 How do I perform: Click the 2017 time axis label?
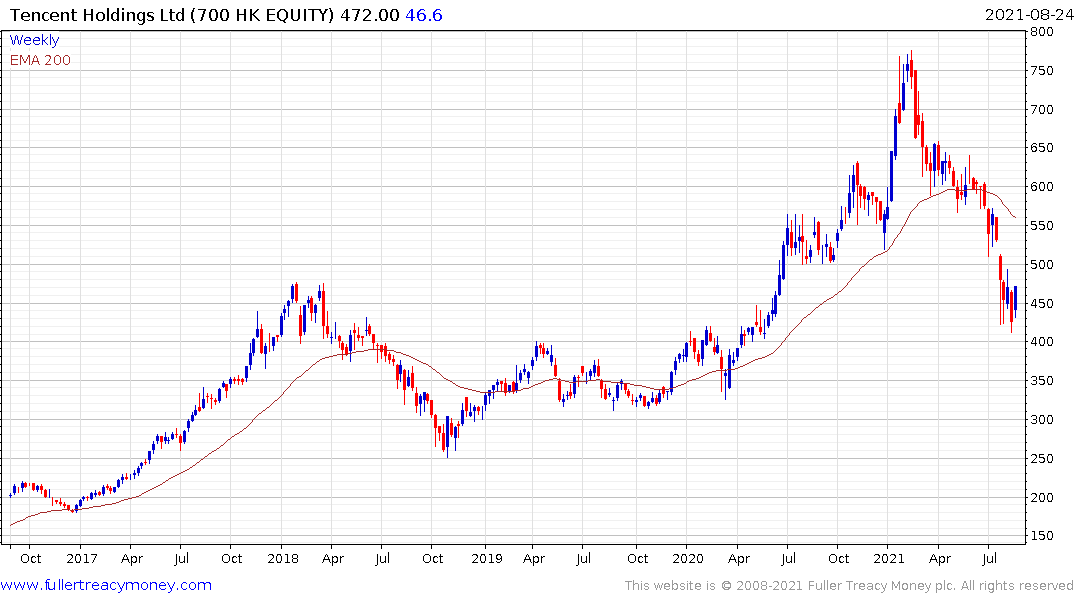click(82, 559)
